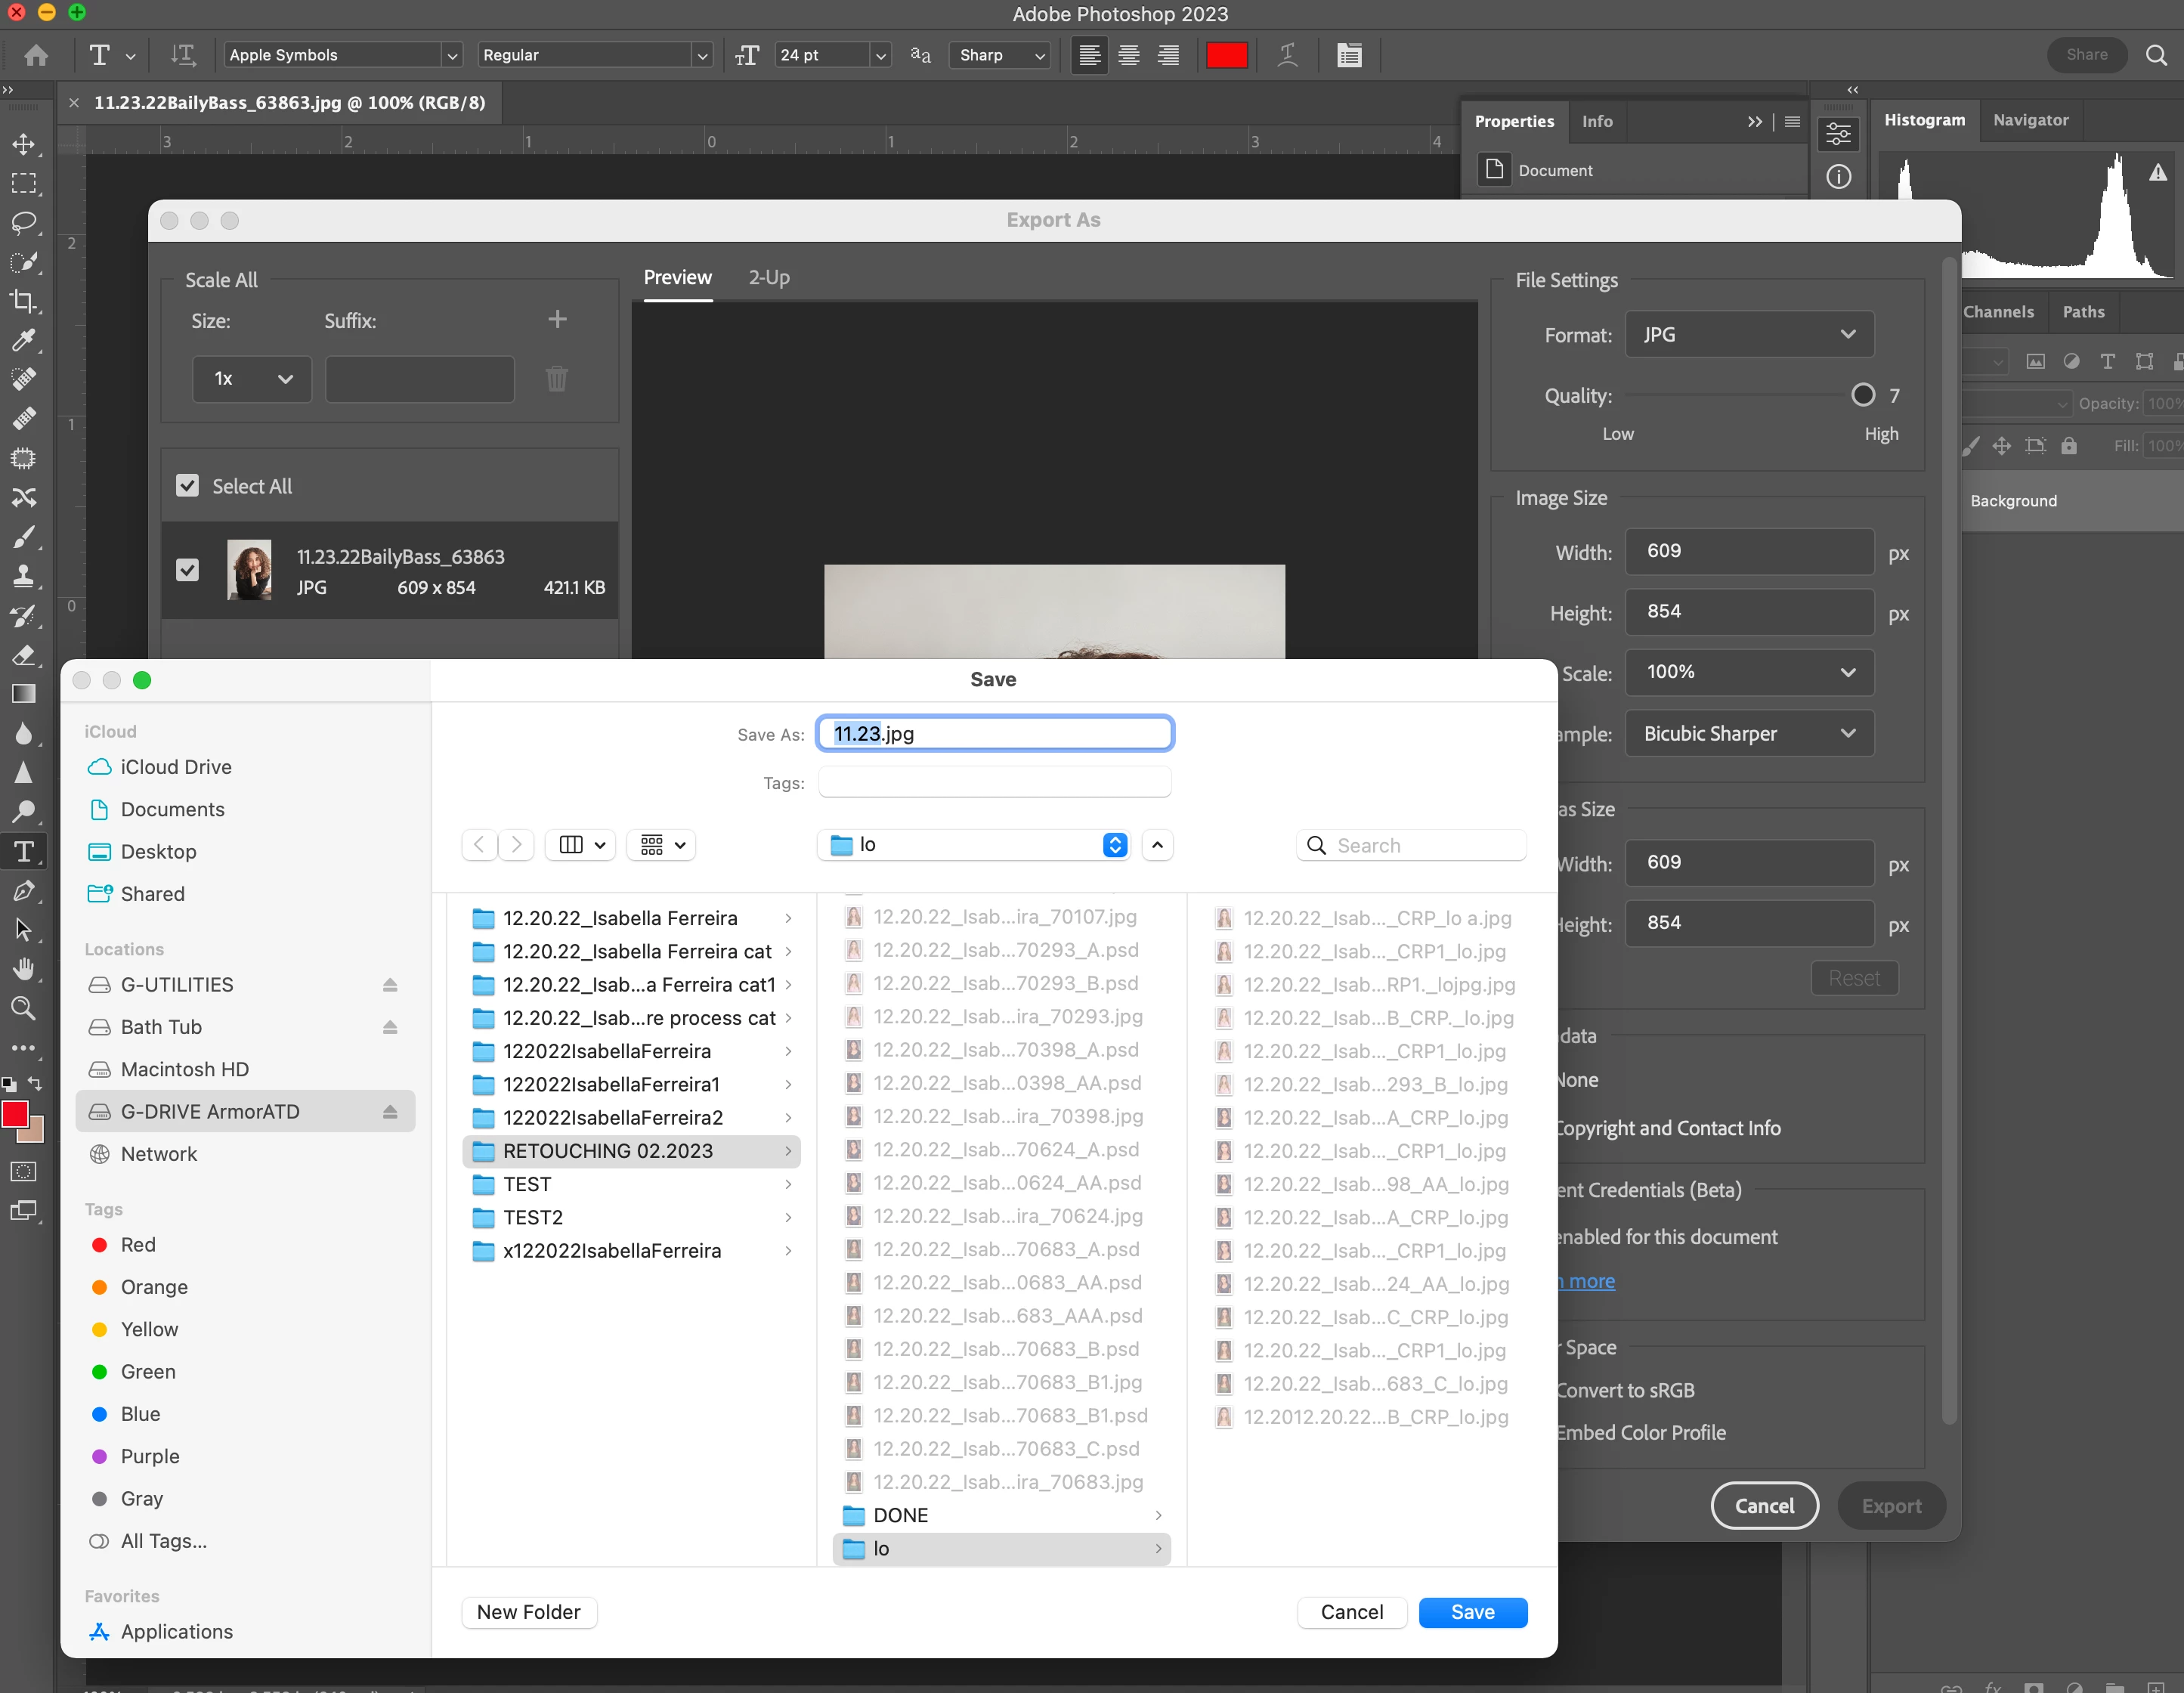The width and height of the screenshot is (2184, 1693).
Task: Uncheck the 11.23.22BailyBass_63863 asset checkbox
Action: (187, 570)
